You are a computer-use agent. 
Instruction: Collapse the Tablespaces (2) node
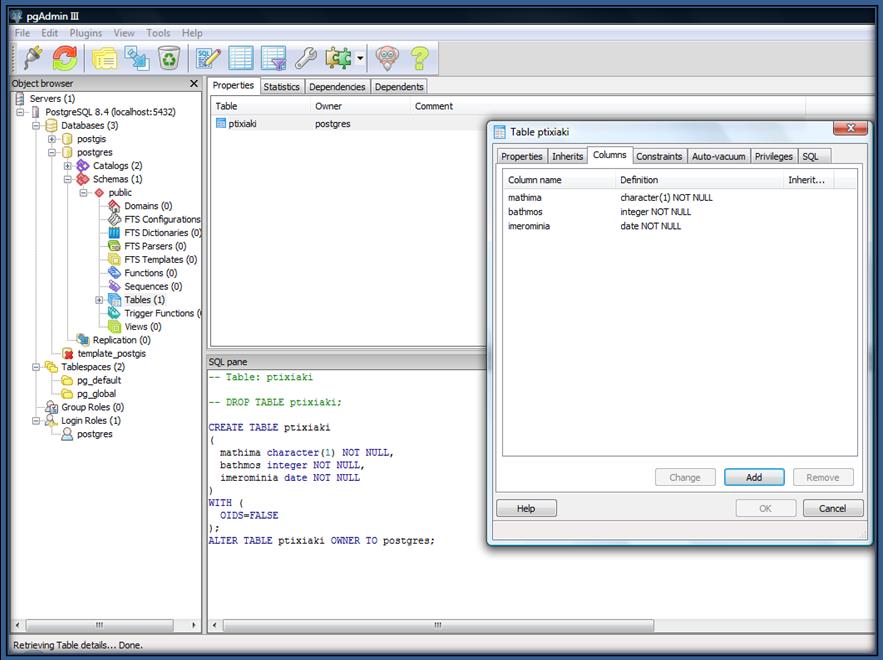click(x=36, y=367)
